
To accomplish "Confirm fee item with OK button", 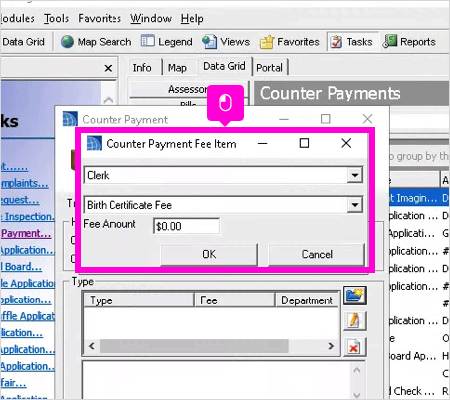I will click(209, 254).
